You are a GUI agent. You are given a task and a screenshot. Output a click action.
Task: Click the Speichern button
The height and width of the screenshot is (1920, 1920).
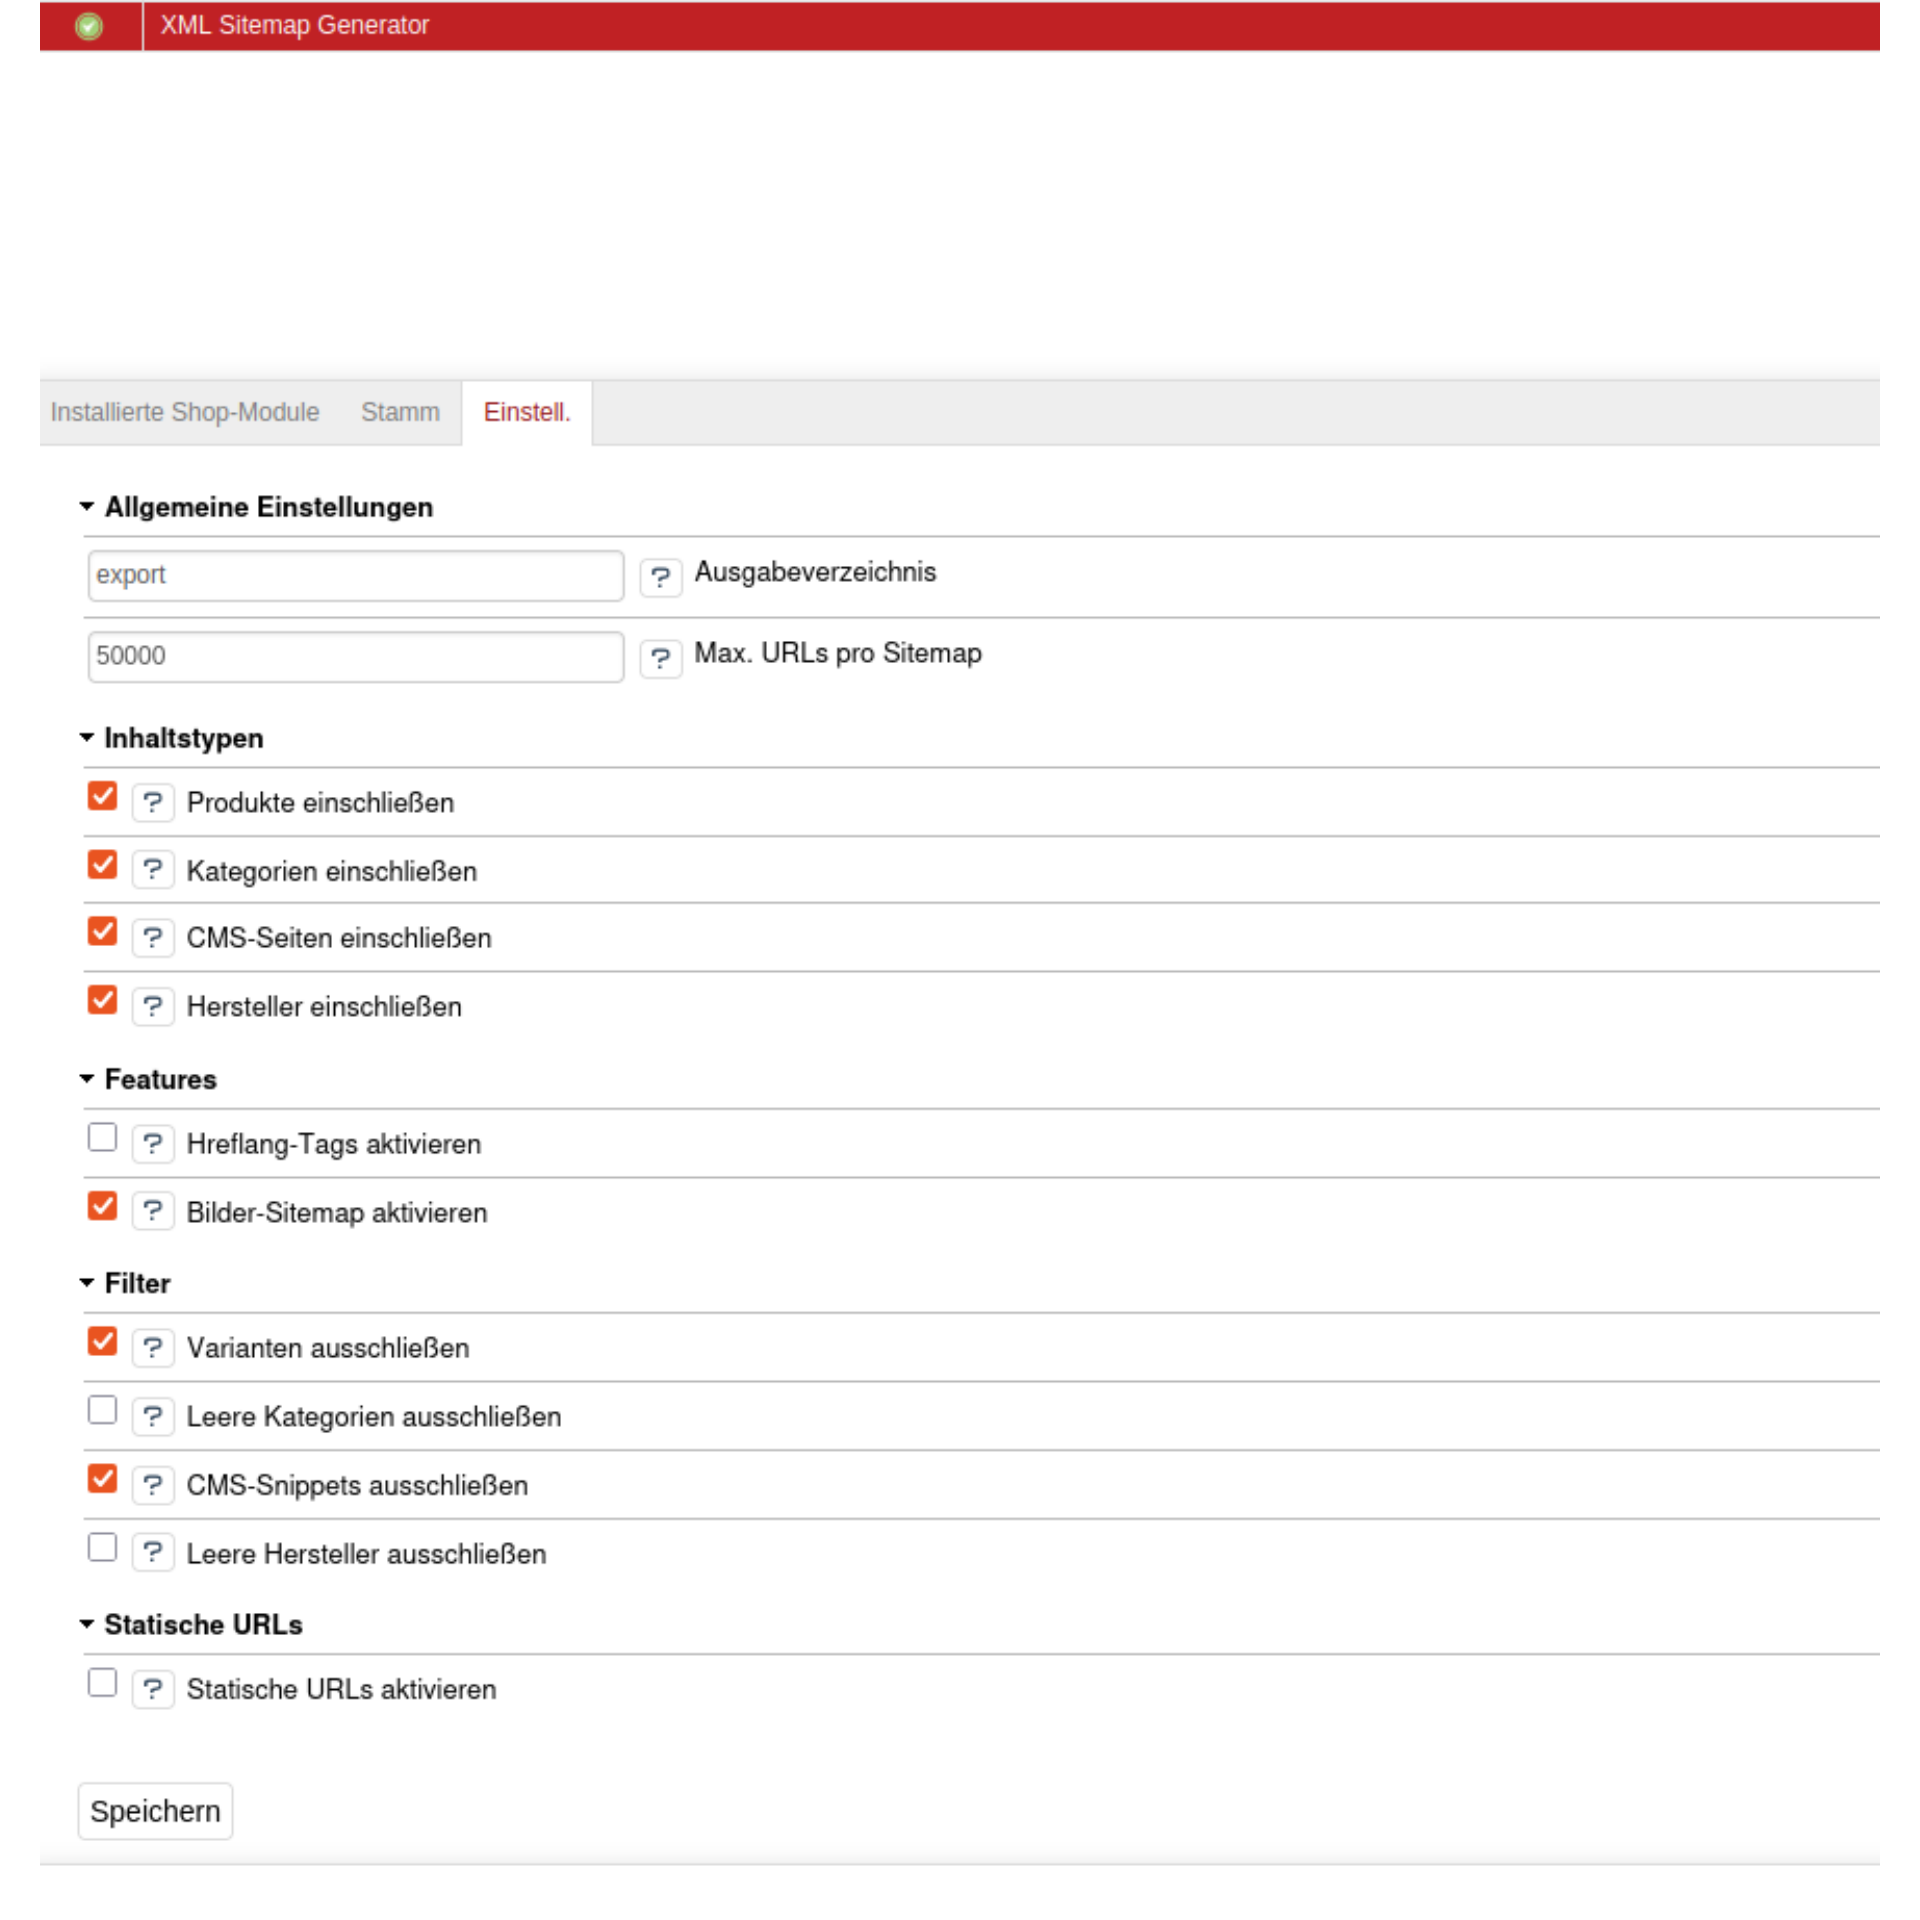(155, 1811)
